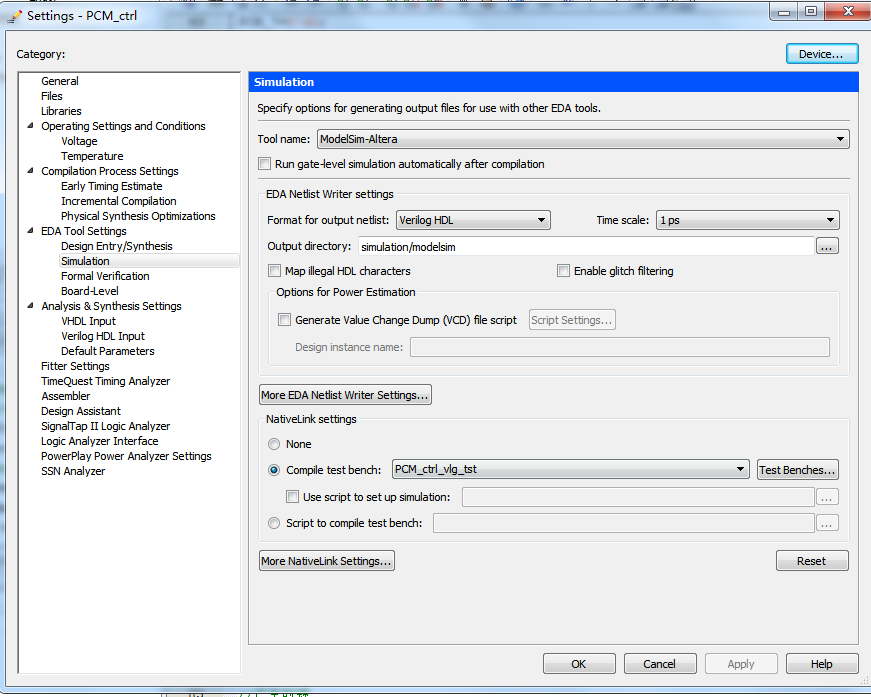
Task: Click the Output directory text field
Action: pyautogui.click(x=586, y=247)
